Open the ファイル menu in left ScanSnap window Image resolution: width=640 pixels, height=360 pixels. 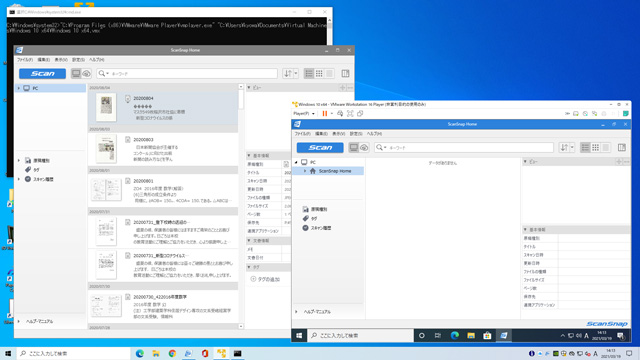(x=25, y=60)
